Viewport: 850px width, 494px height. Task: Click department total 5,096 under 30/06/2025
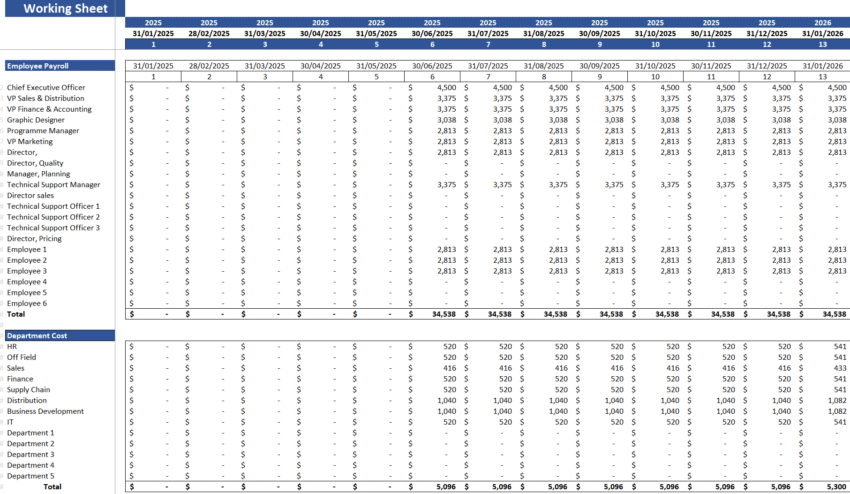(x=446, y=487)
